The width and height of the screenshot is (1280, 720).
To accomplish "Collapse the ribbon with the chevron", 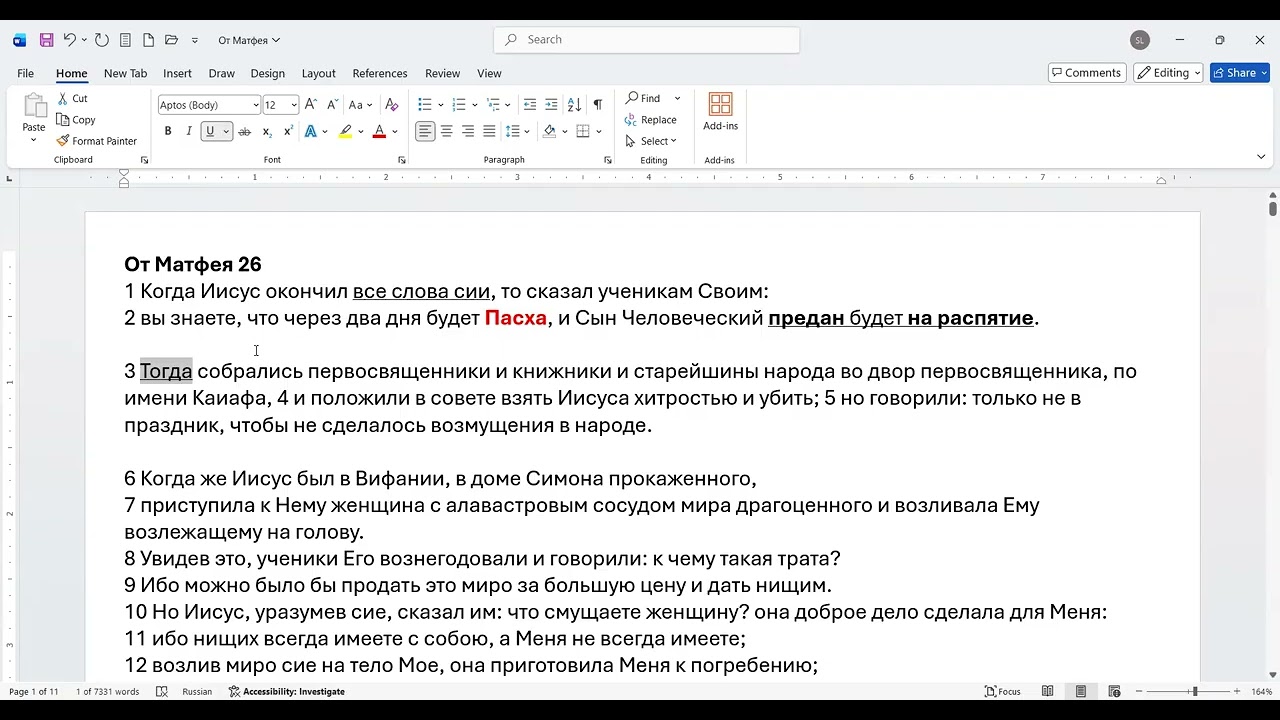I will pyautogui.click(x=1261, y=157).
